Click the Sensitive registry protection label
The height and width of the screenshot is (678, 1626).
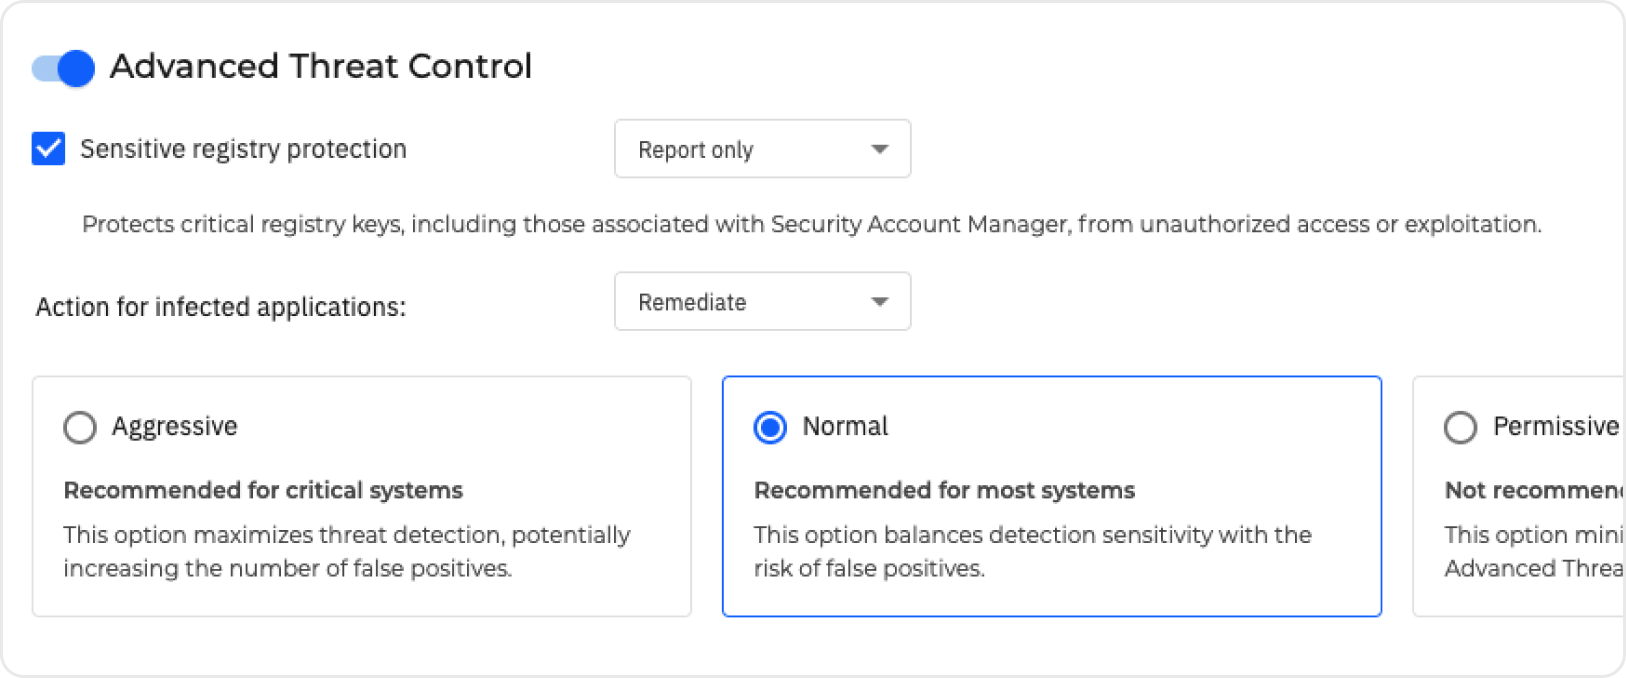(x=243, y=149)
